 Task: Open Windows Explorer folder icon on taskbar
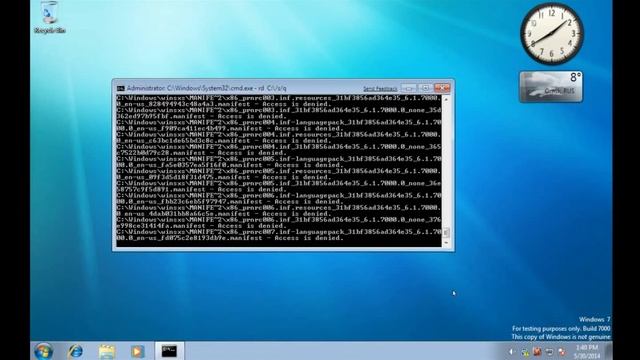[107, 351]
